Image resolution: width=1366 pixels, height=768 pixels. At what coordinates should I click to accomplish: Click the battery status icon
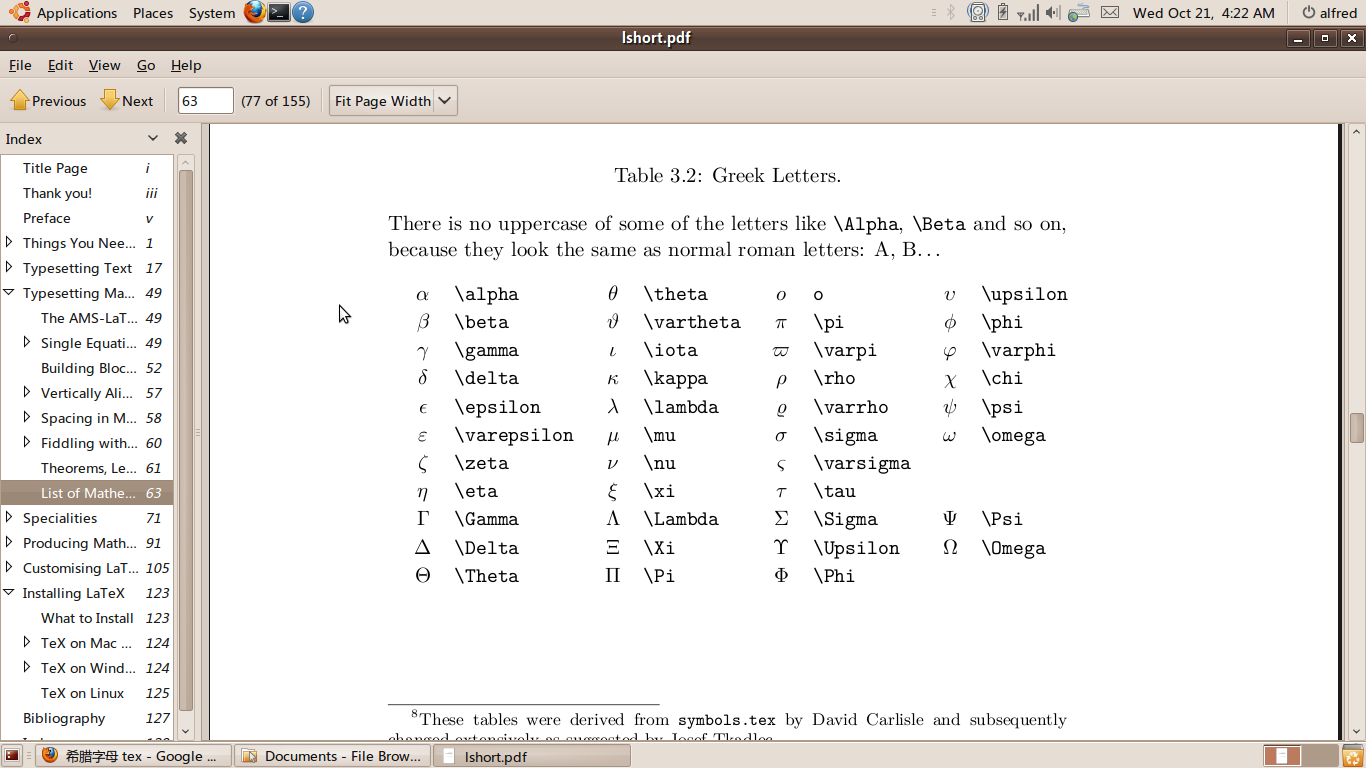pos(1003,13)
